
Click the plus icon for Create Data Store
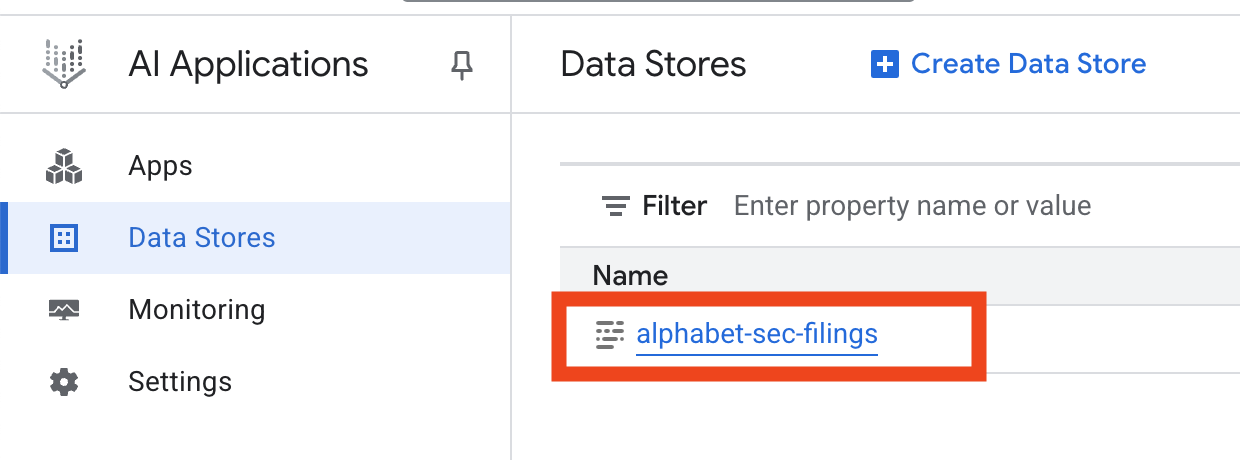[885, 65]
